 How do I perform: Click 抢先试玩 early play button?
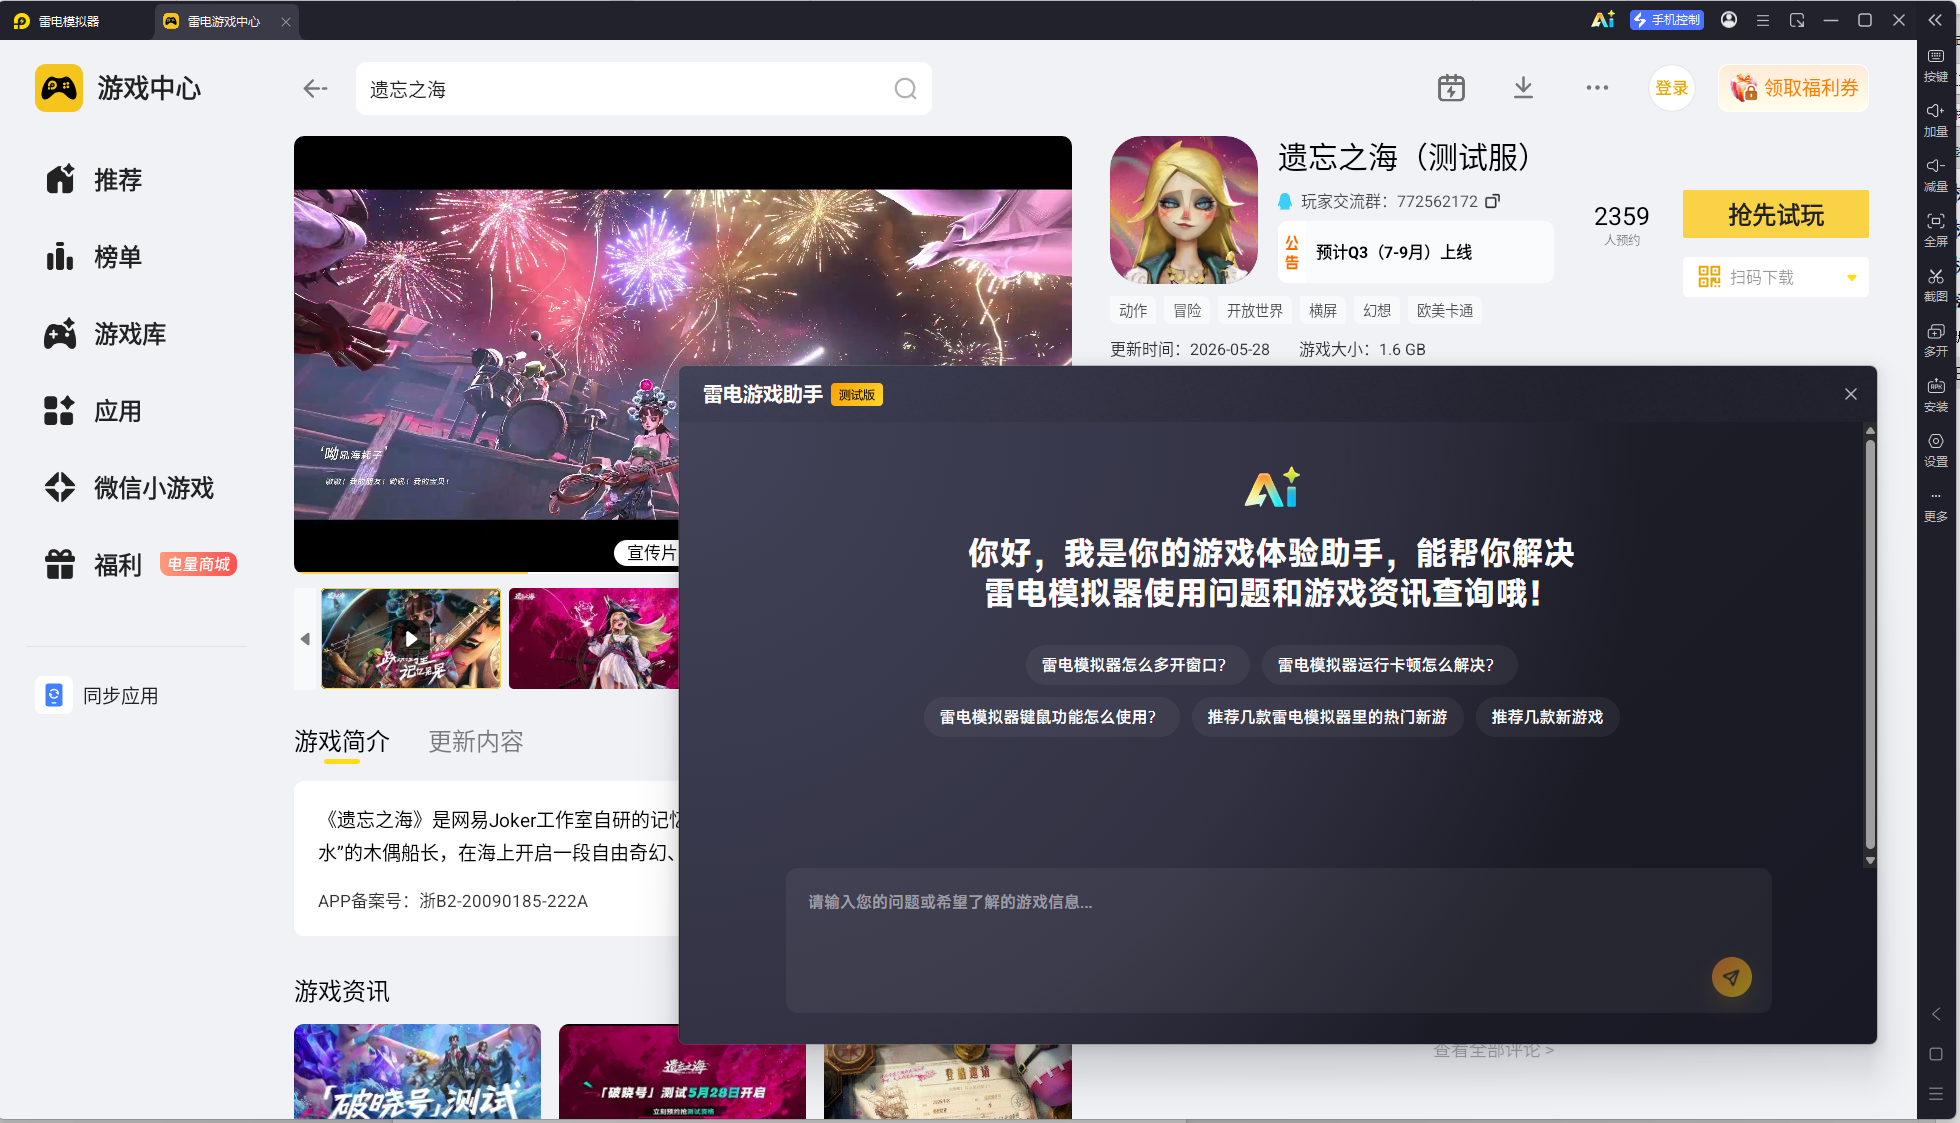coord(1776,215)
